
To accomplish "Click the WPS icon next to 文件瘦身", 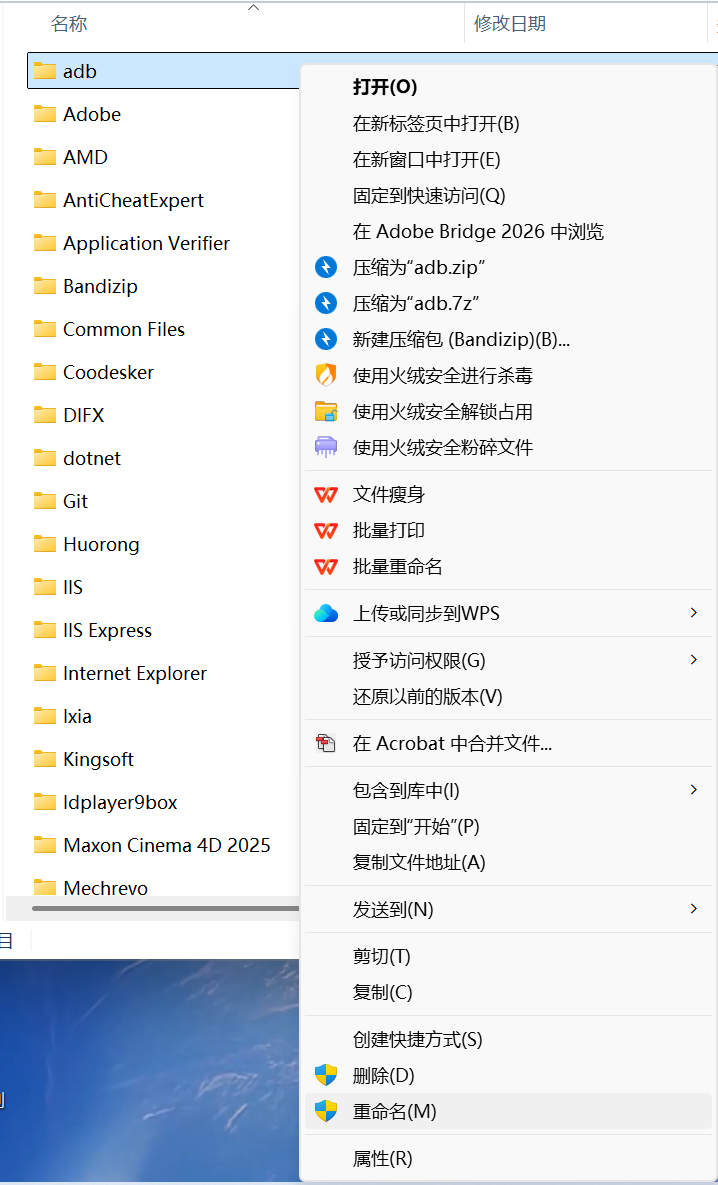I will tap(327, 495).
